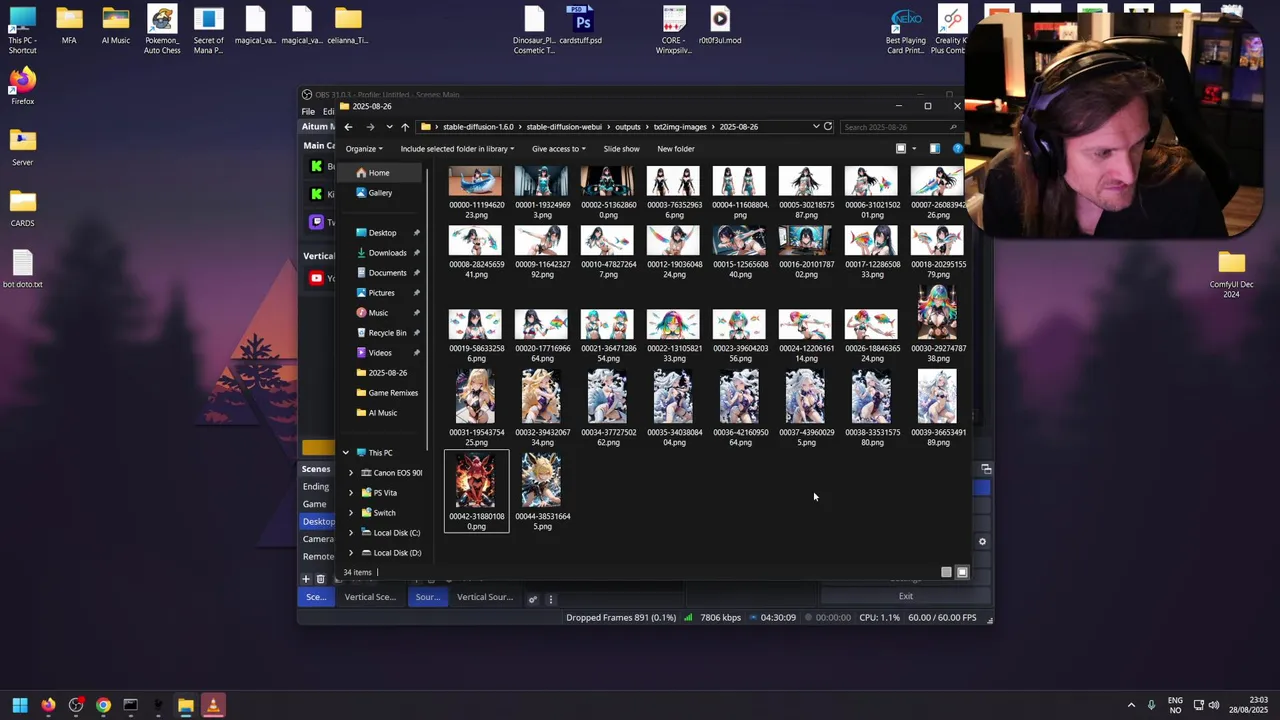Open Windows Start button on taskbar

[20, 705]
